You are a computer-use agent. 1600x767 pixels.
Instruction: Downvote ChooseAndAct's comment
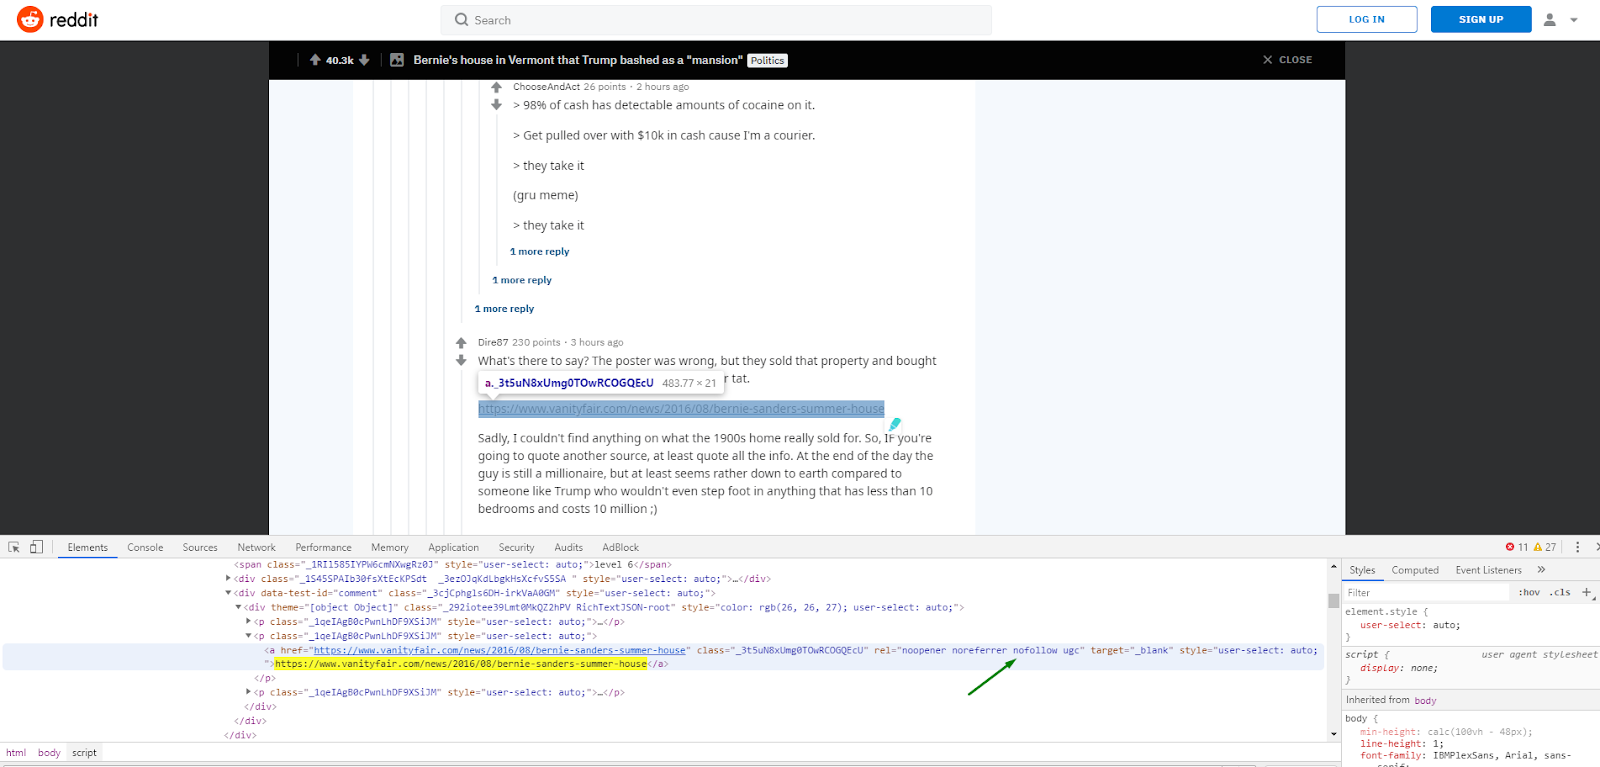[x=496, y=105]
